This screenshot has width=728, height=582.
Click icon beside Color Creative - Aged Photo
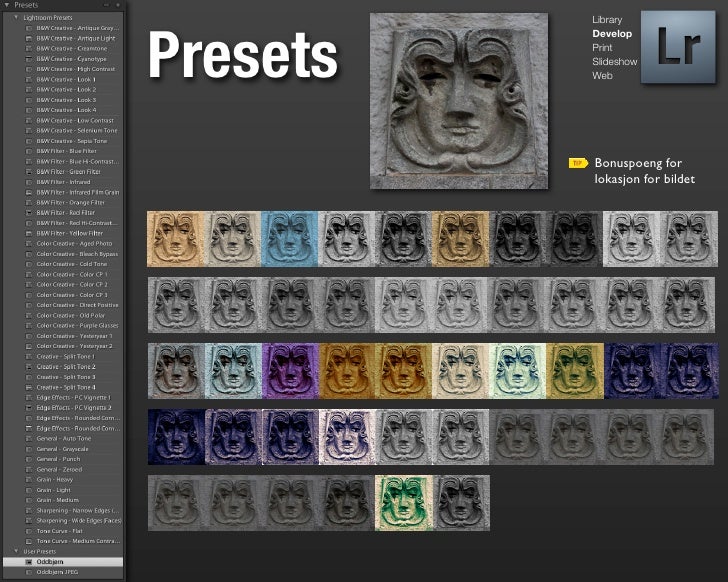pyautogui.click(x=29, y=244)
